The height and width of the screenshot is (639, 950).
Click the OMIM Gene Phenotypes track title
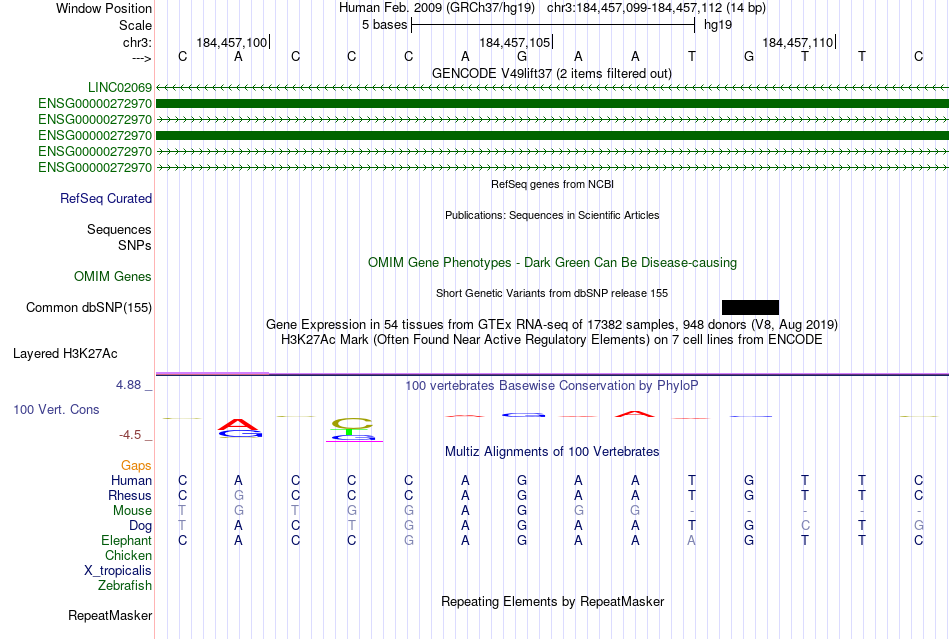(553, 262)
